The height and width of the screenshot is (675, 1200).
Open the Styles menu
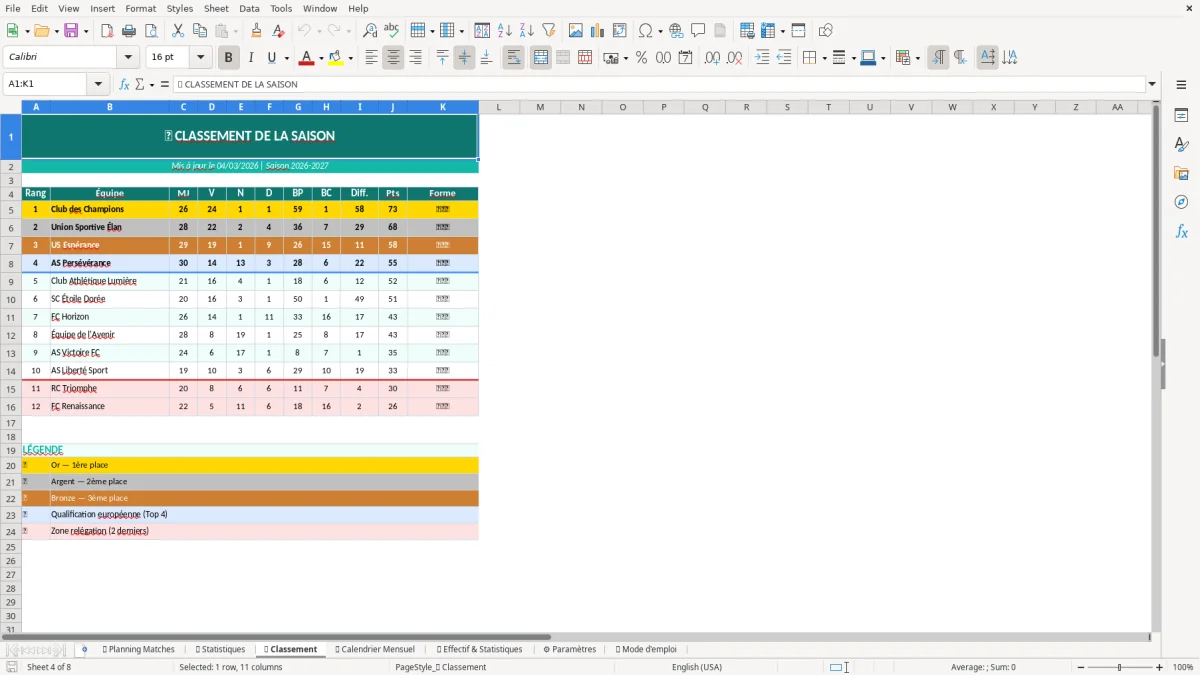point(180,8)
